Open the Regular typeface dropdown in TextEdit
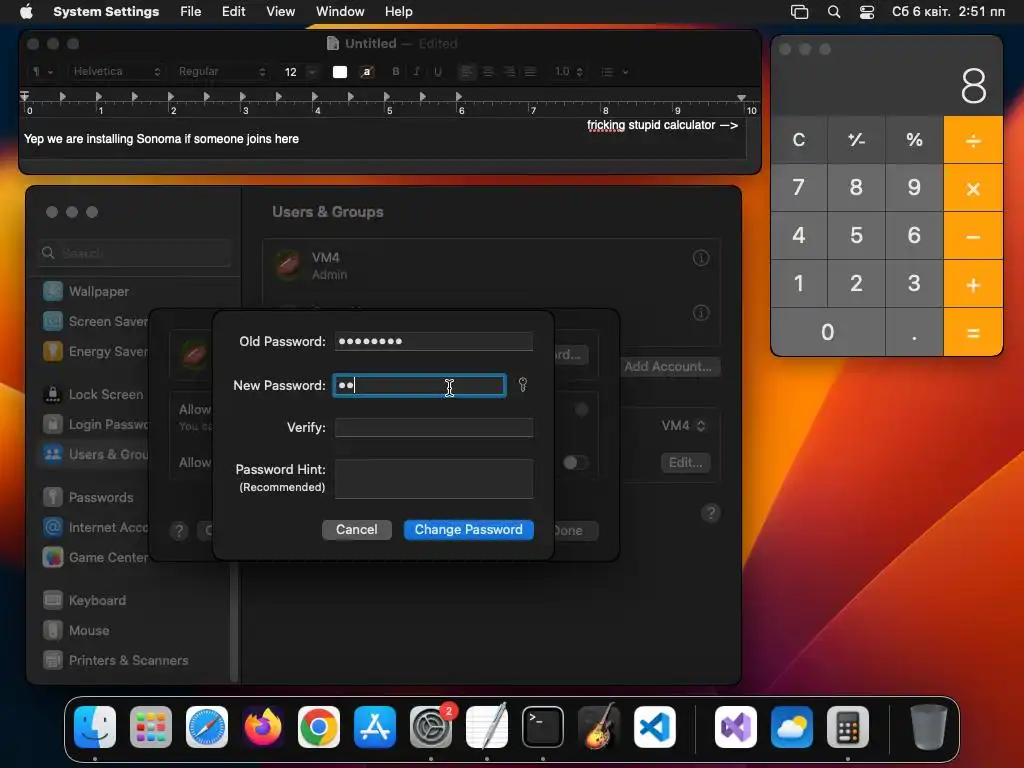This screenshot has height=768, width=1024. pyautogui.click(x=221, y=72)
